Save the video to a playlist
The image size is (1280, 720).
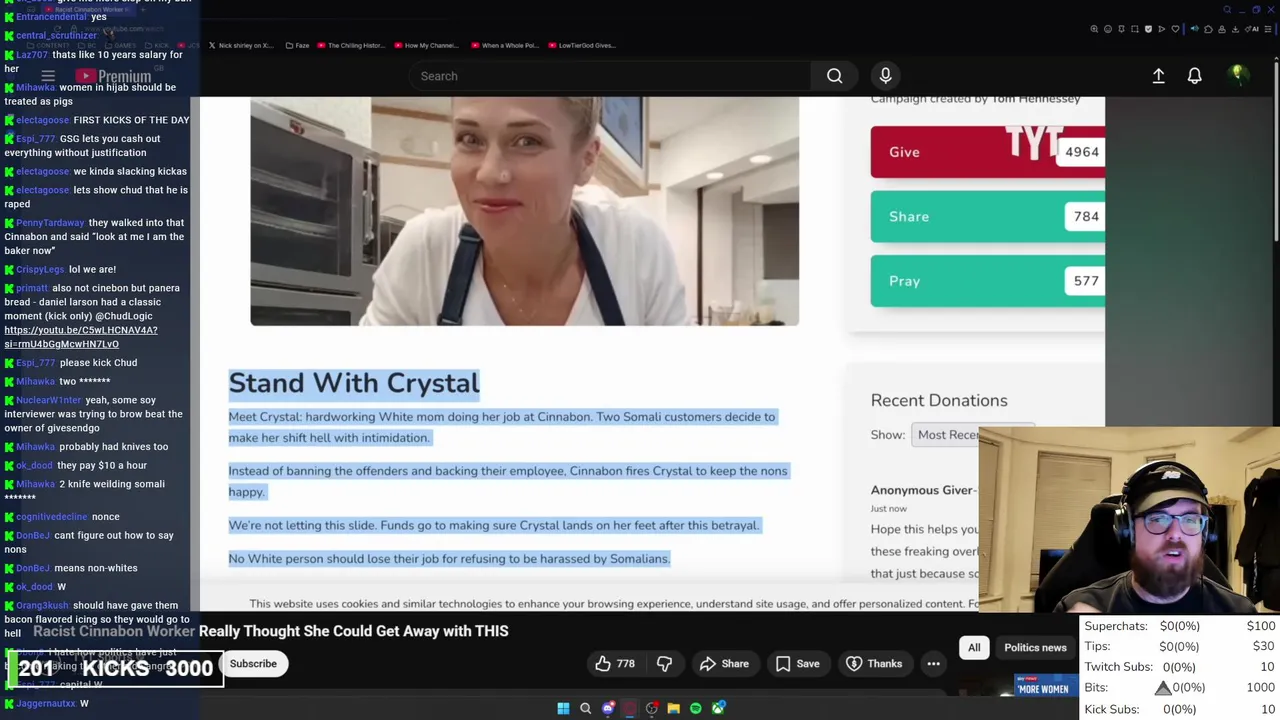[x=798, y=664]
